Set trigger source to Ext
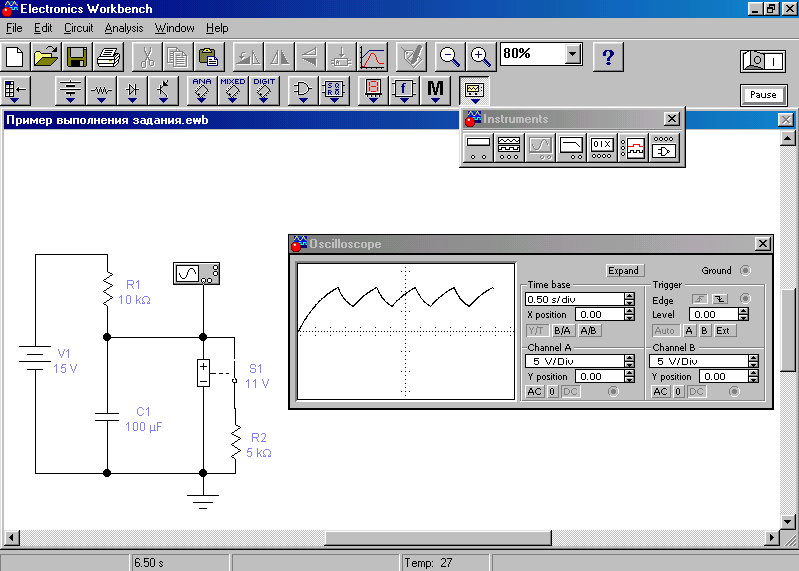Image resolution: width=799 pixels, height=571 pixels. (723, 331)
